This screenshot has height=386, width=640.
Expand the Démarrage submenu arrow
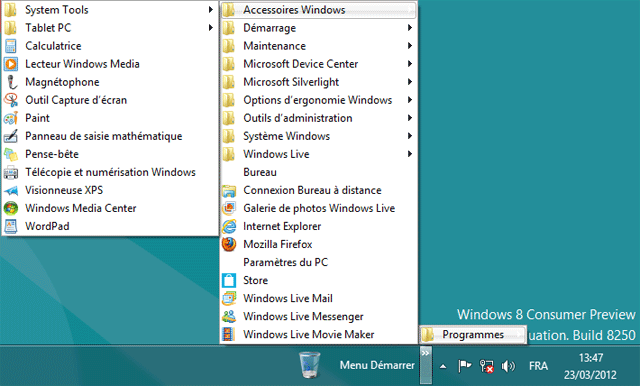409,28
